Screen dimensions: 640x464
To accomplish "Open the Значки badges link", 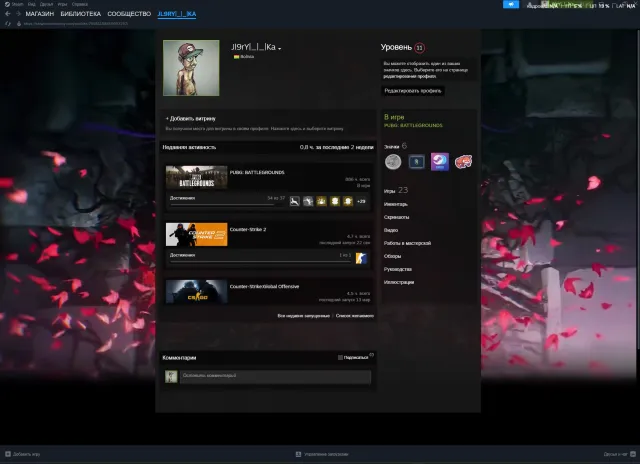I will 395,146.
